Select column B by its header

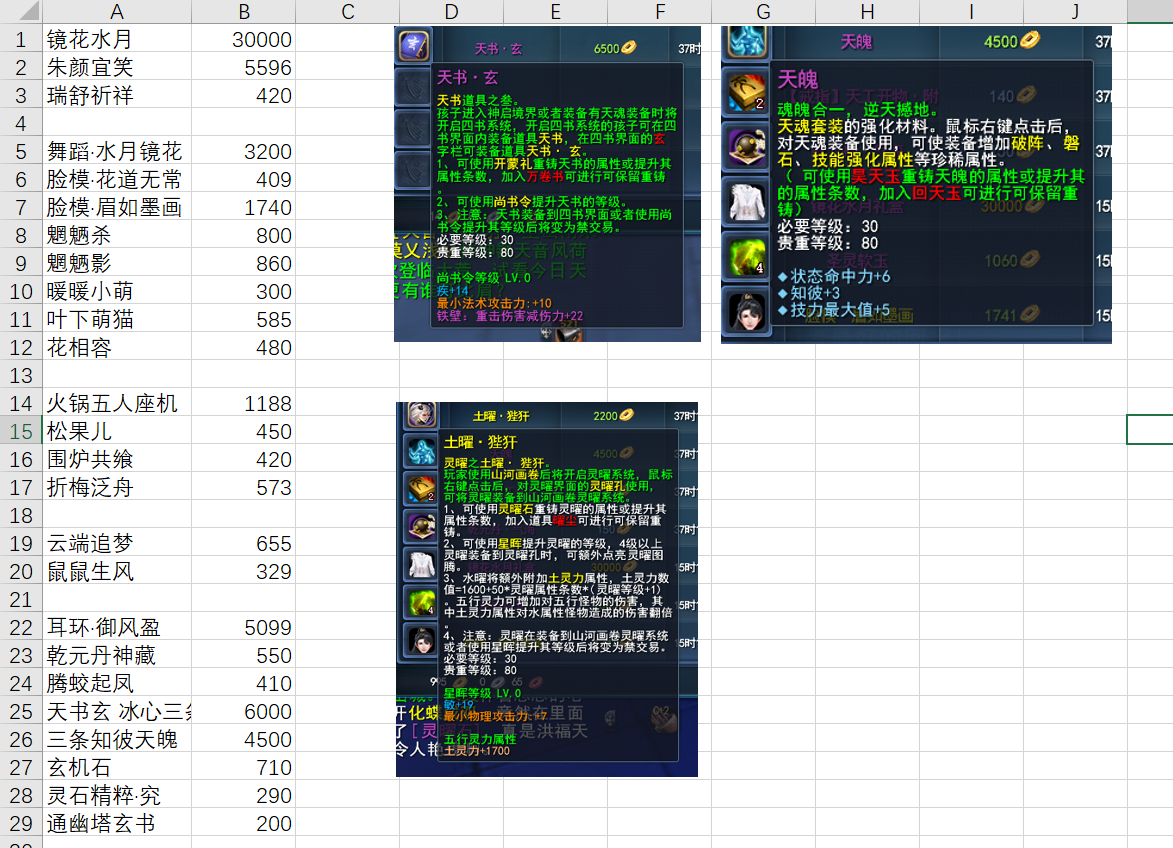click(244, 11)
